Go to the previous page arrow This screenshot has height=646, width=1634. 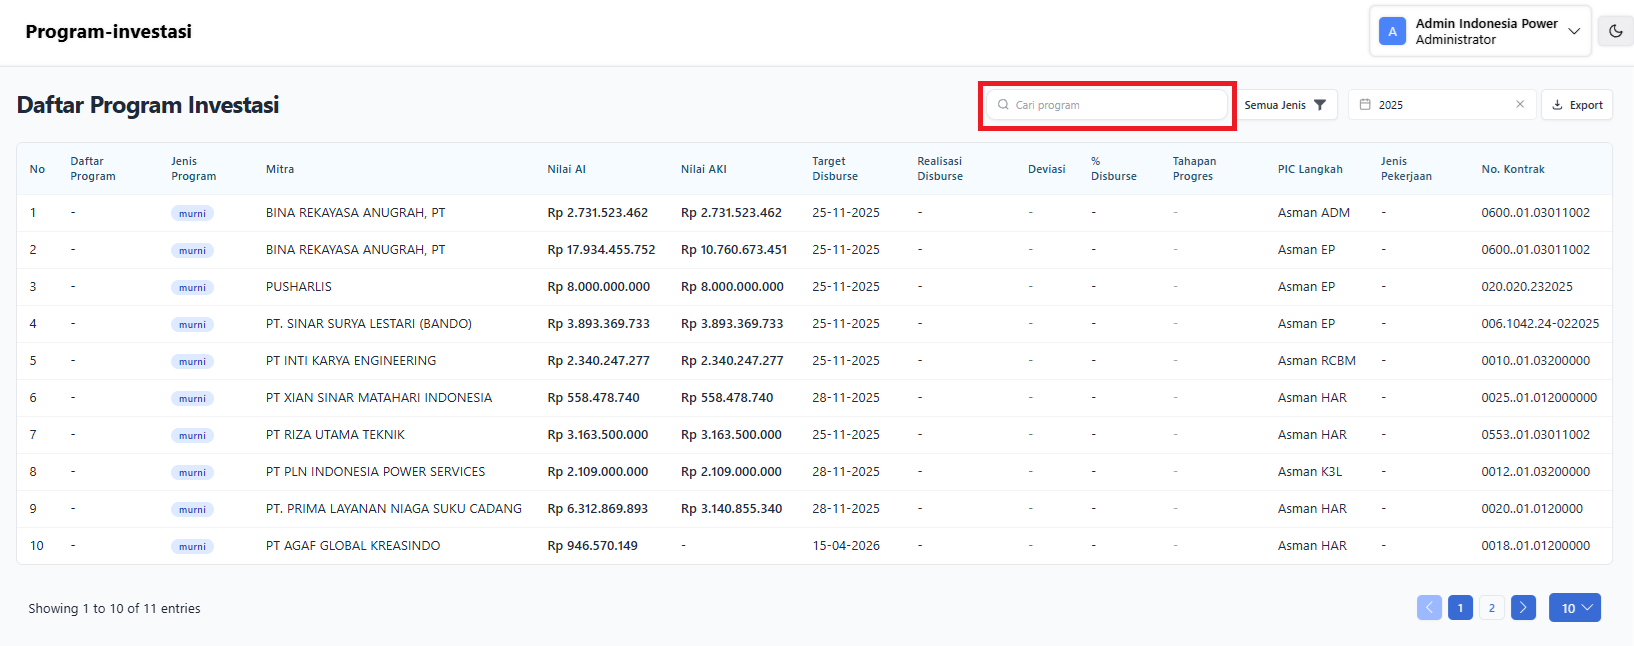coord(1429,608)
